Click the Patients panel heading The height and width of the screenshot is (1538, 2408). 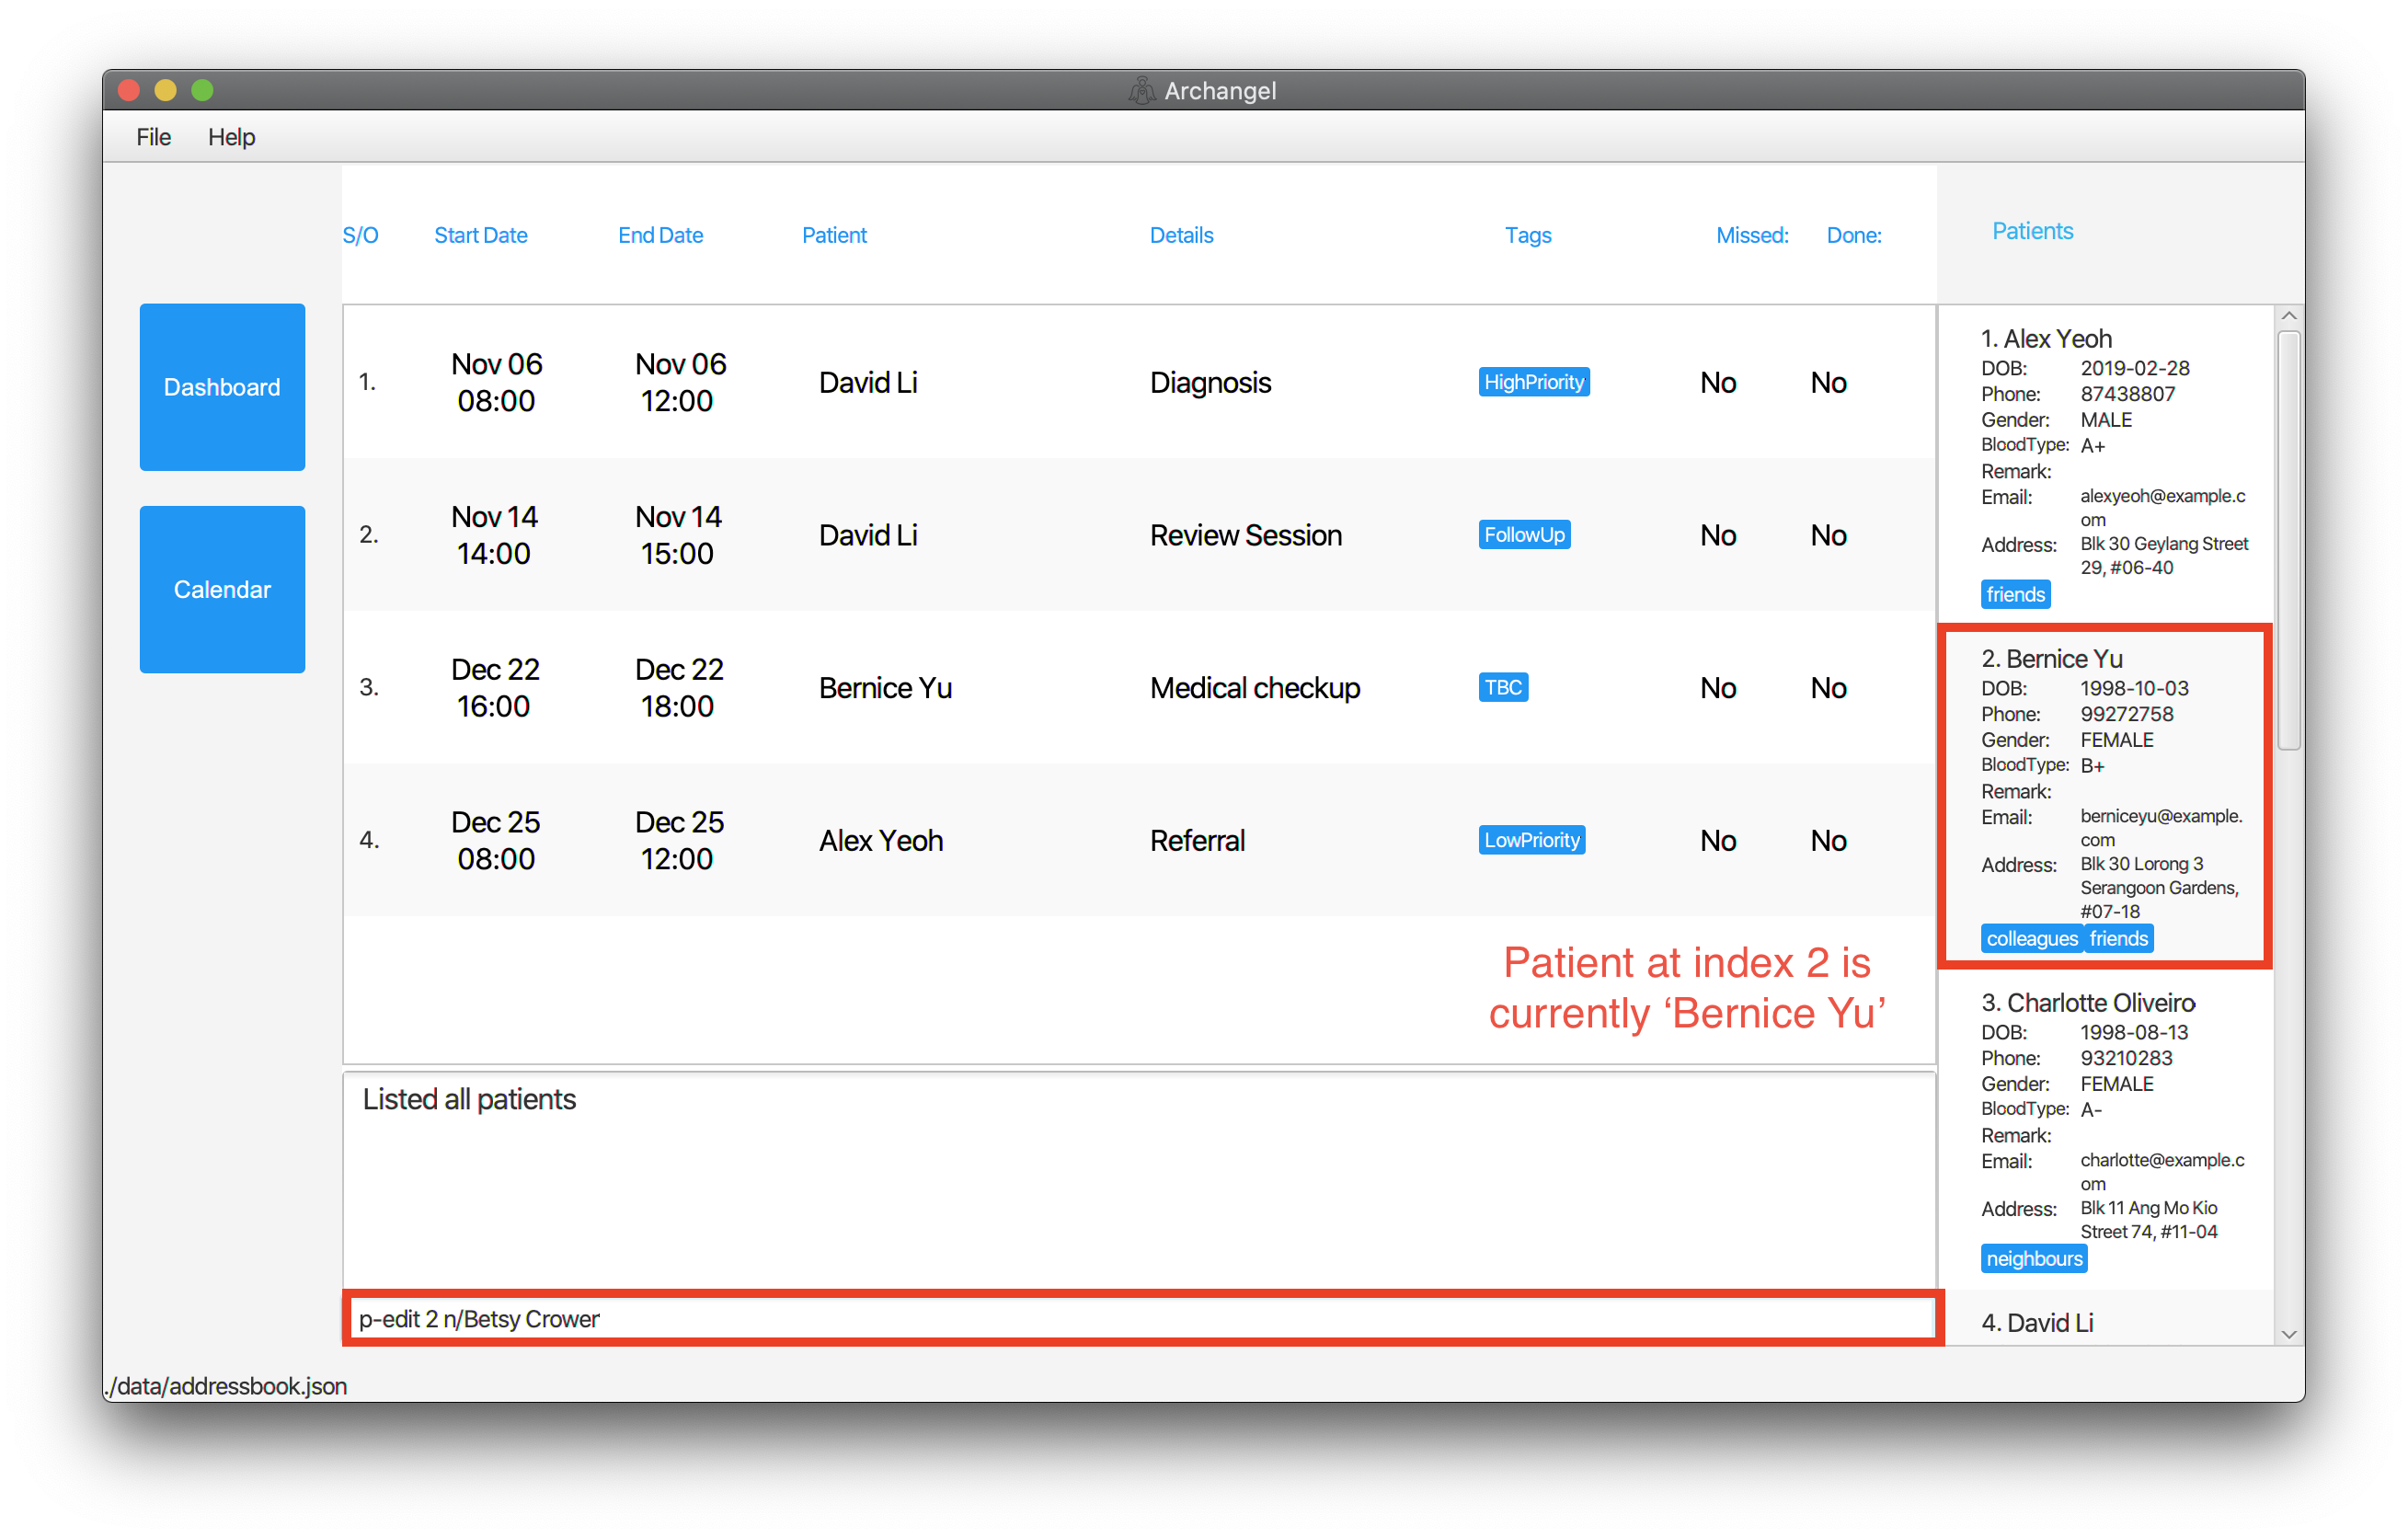[x=2032, y=231]
